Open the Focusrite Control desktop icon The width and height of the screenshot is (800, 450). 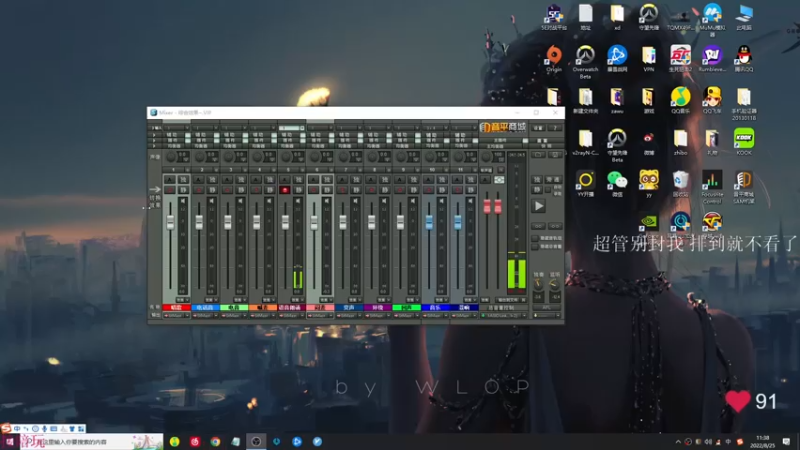(712, 187)
